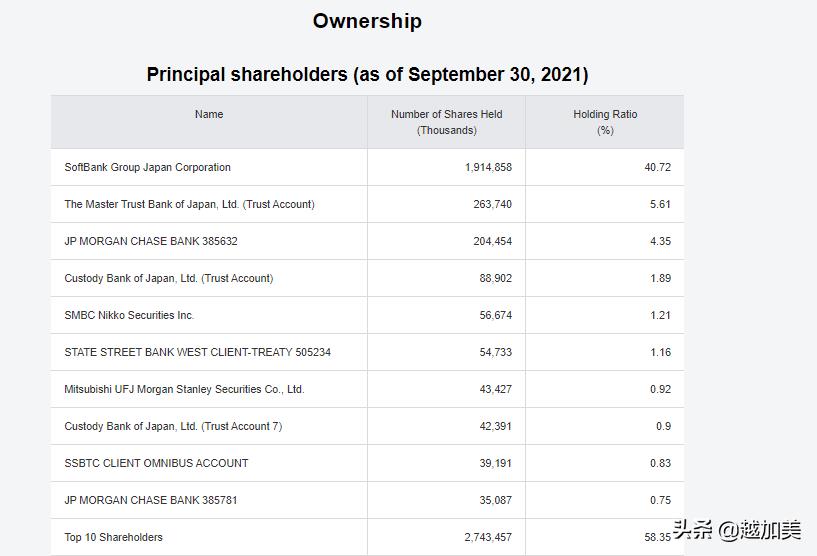Click STATE STREET BANK WEST CLIENT-TREATY 505234
The height and width of the screenshot is (556, 817).
pos(197,353)
